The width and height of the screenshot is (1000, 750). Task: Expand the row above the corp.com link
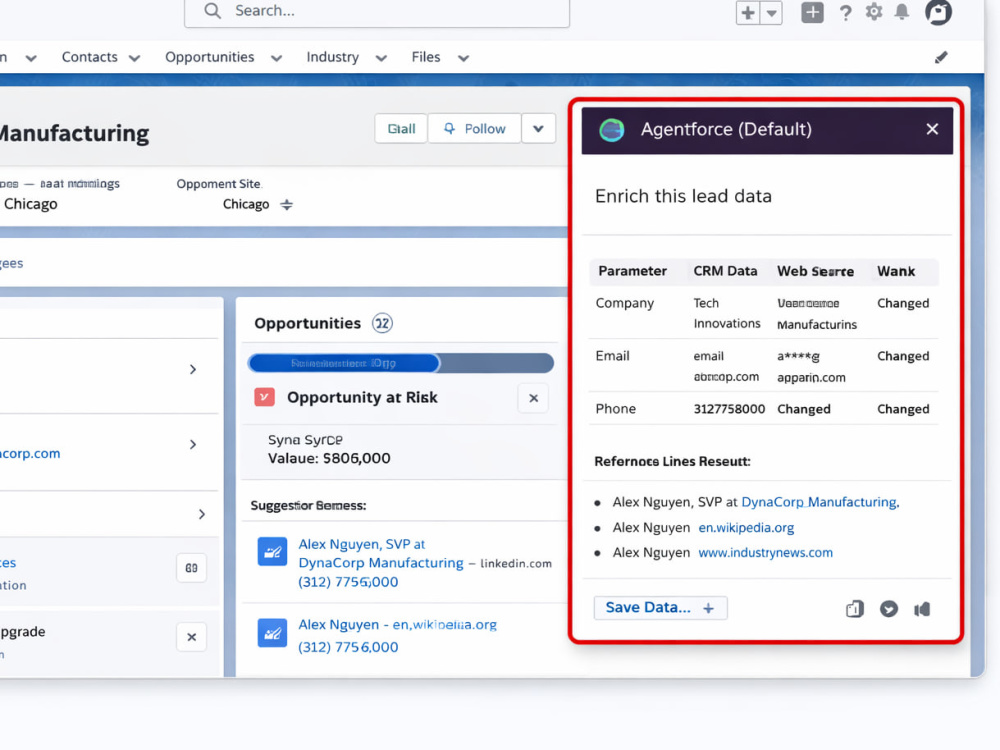click(193, 369)
